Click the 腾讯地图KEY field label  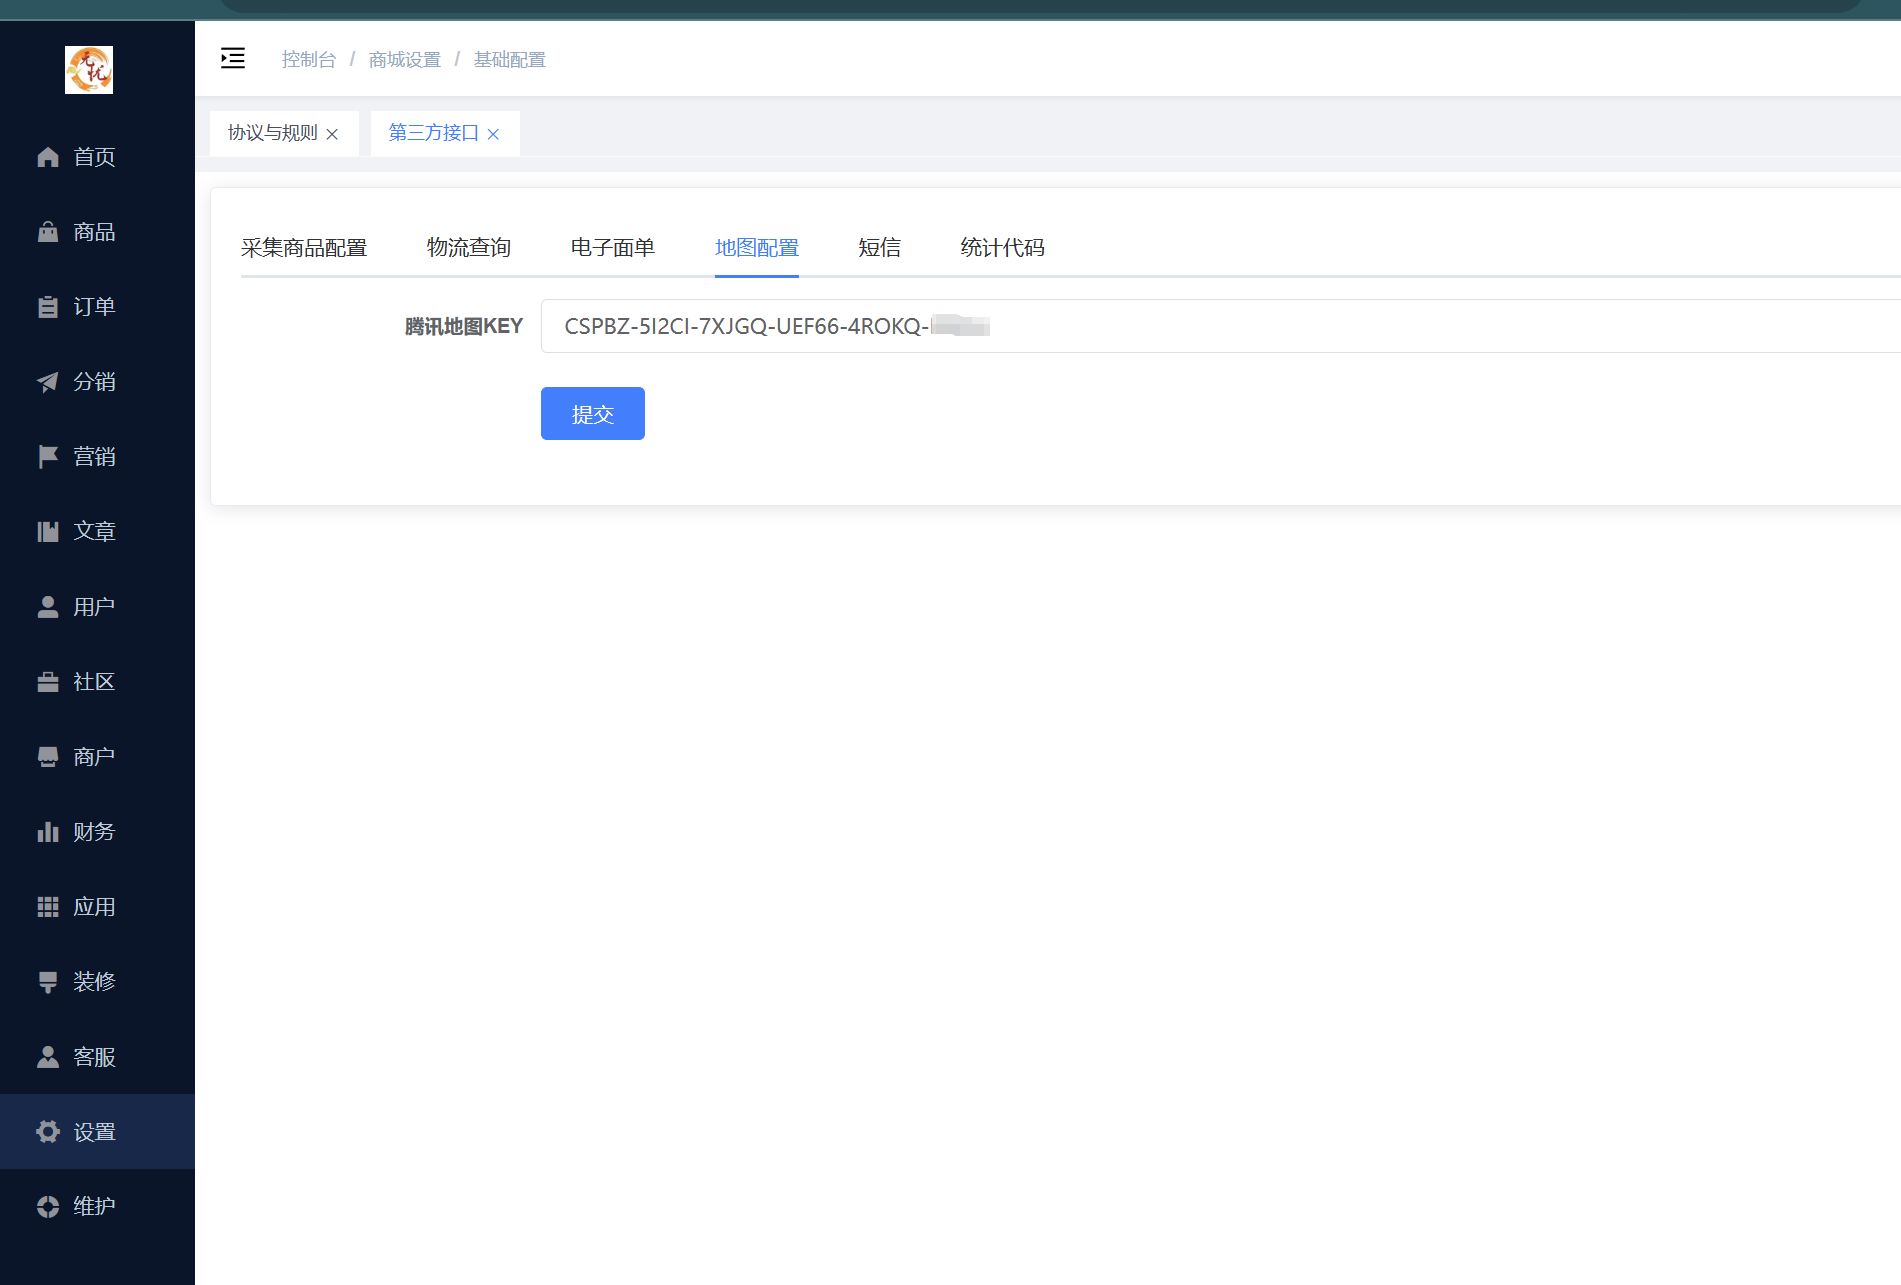(464, 327)
